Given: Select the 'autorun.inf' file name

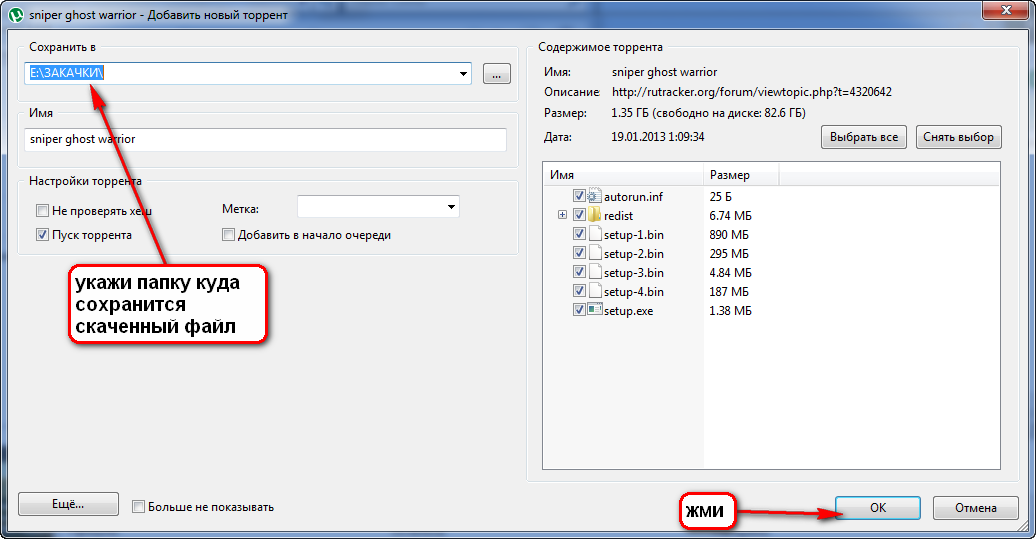Looking at the screenshot, I should click(633, 197).
